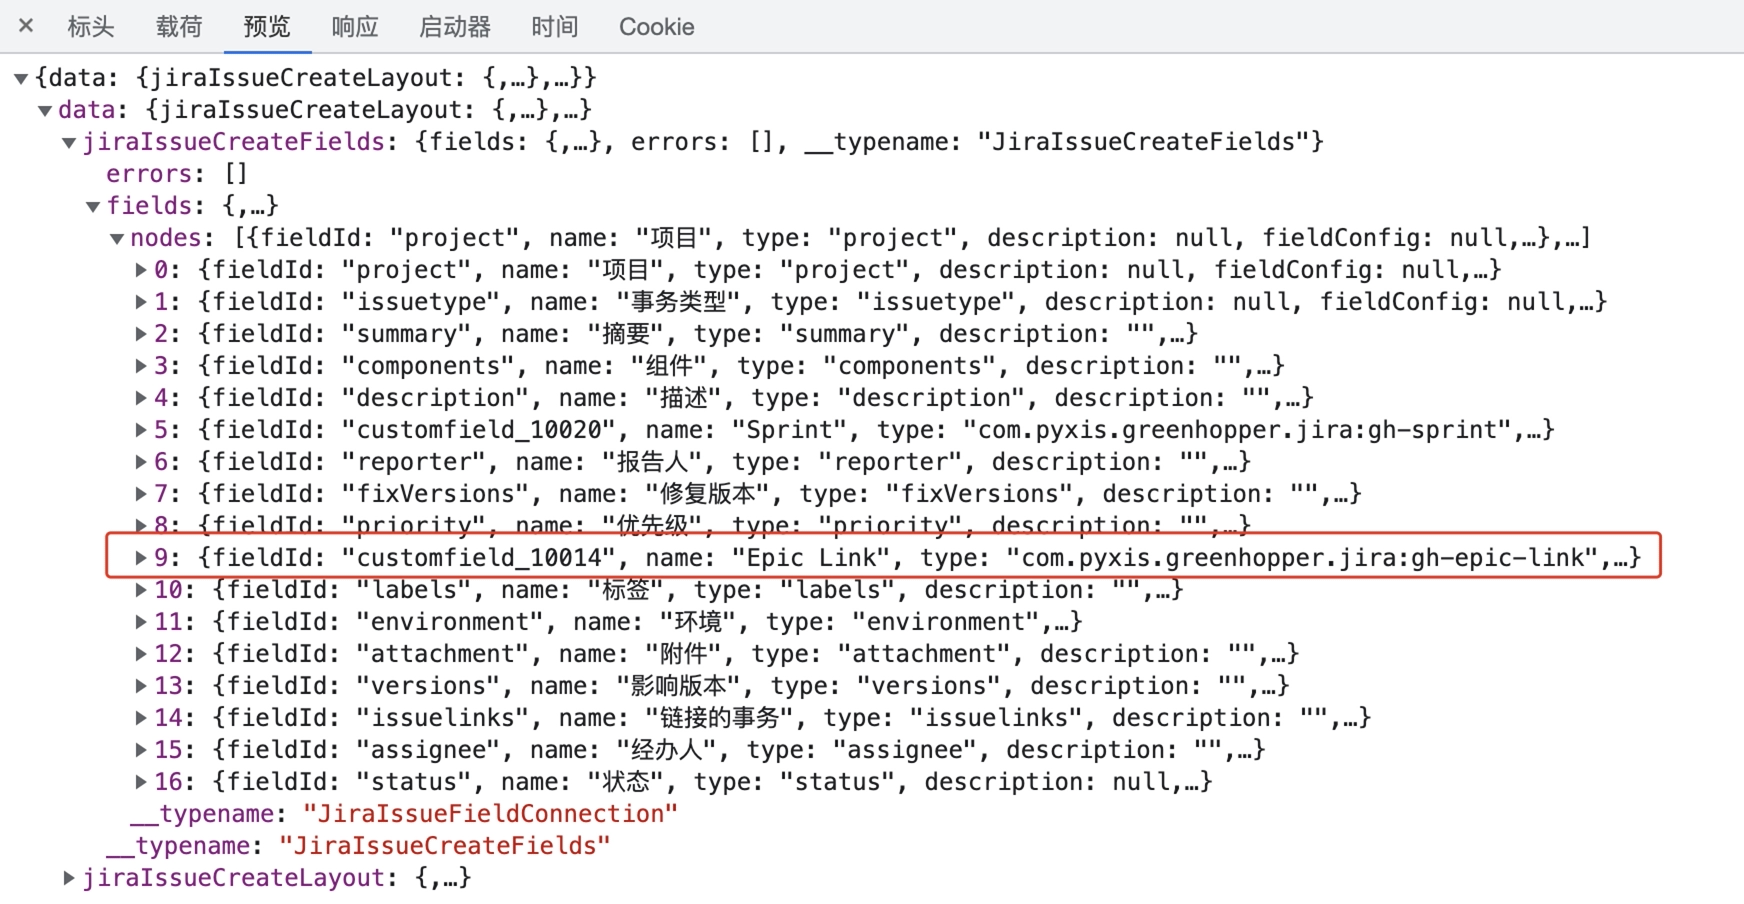
Task: Open the 标头 tab
Action: coord(90,27)
